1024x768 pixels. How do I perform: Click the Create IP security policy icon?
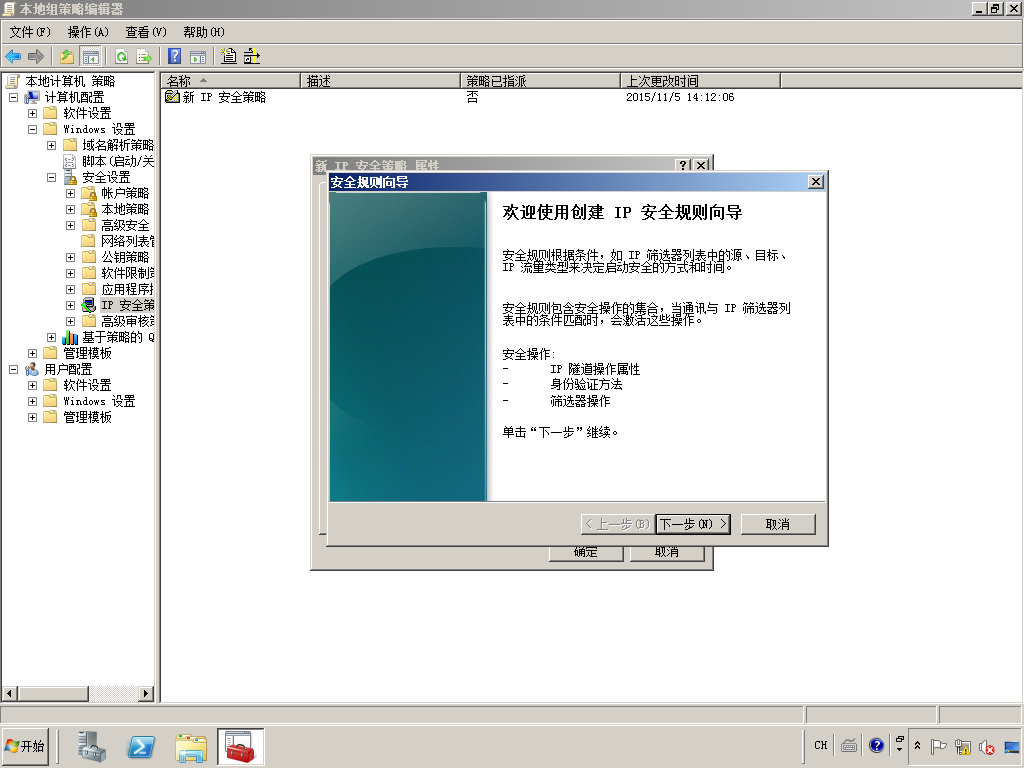pos(229,57)
